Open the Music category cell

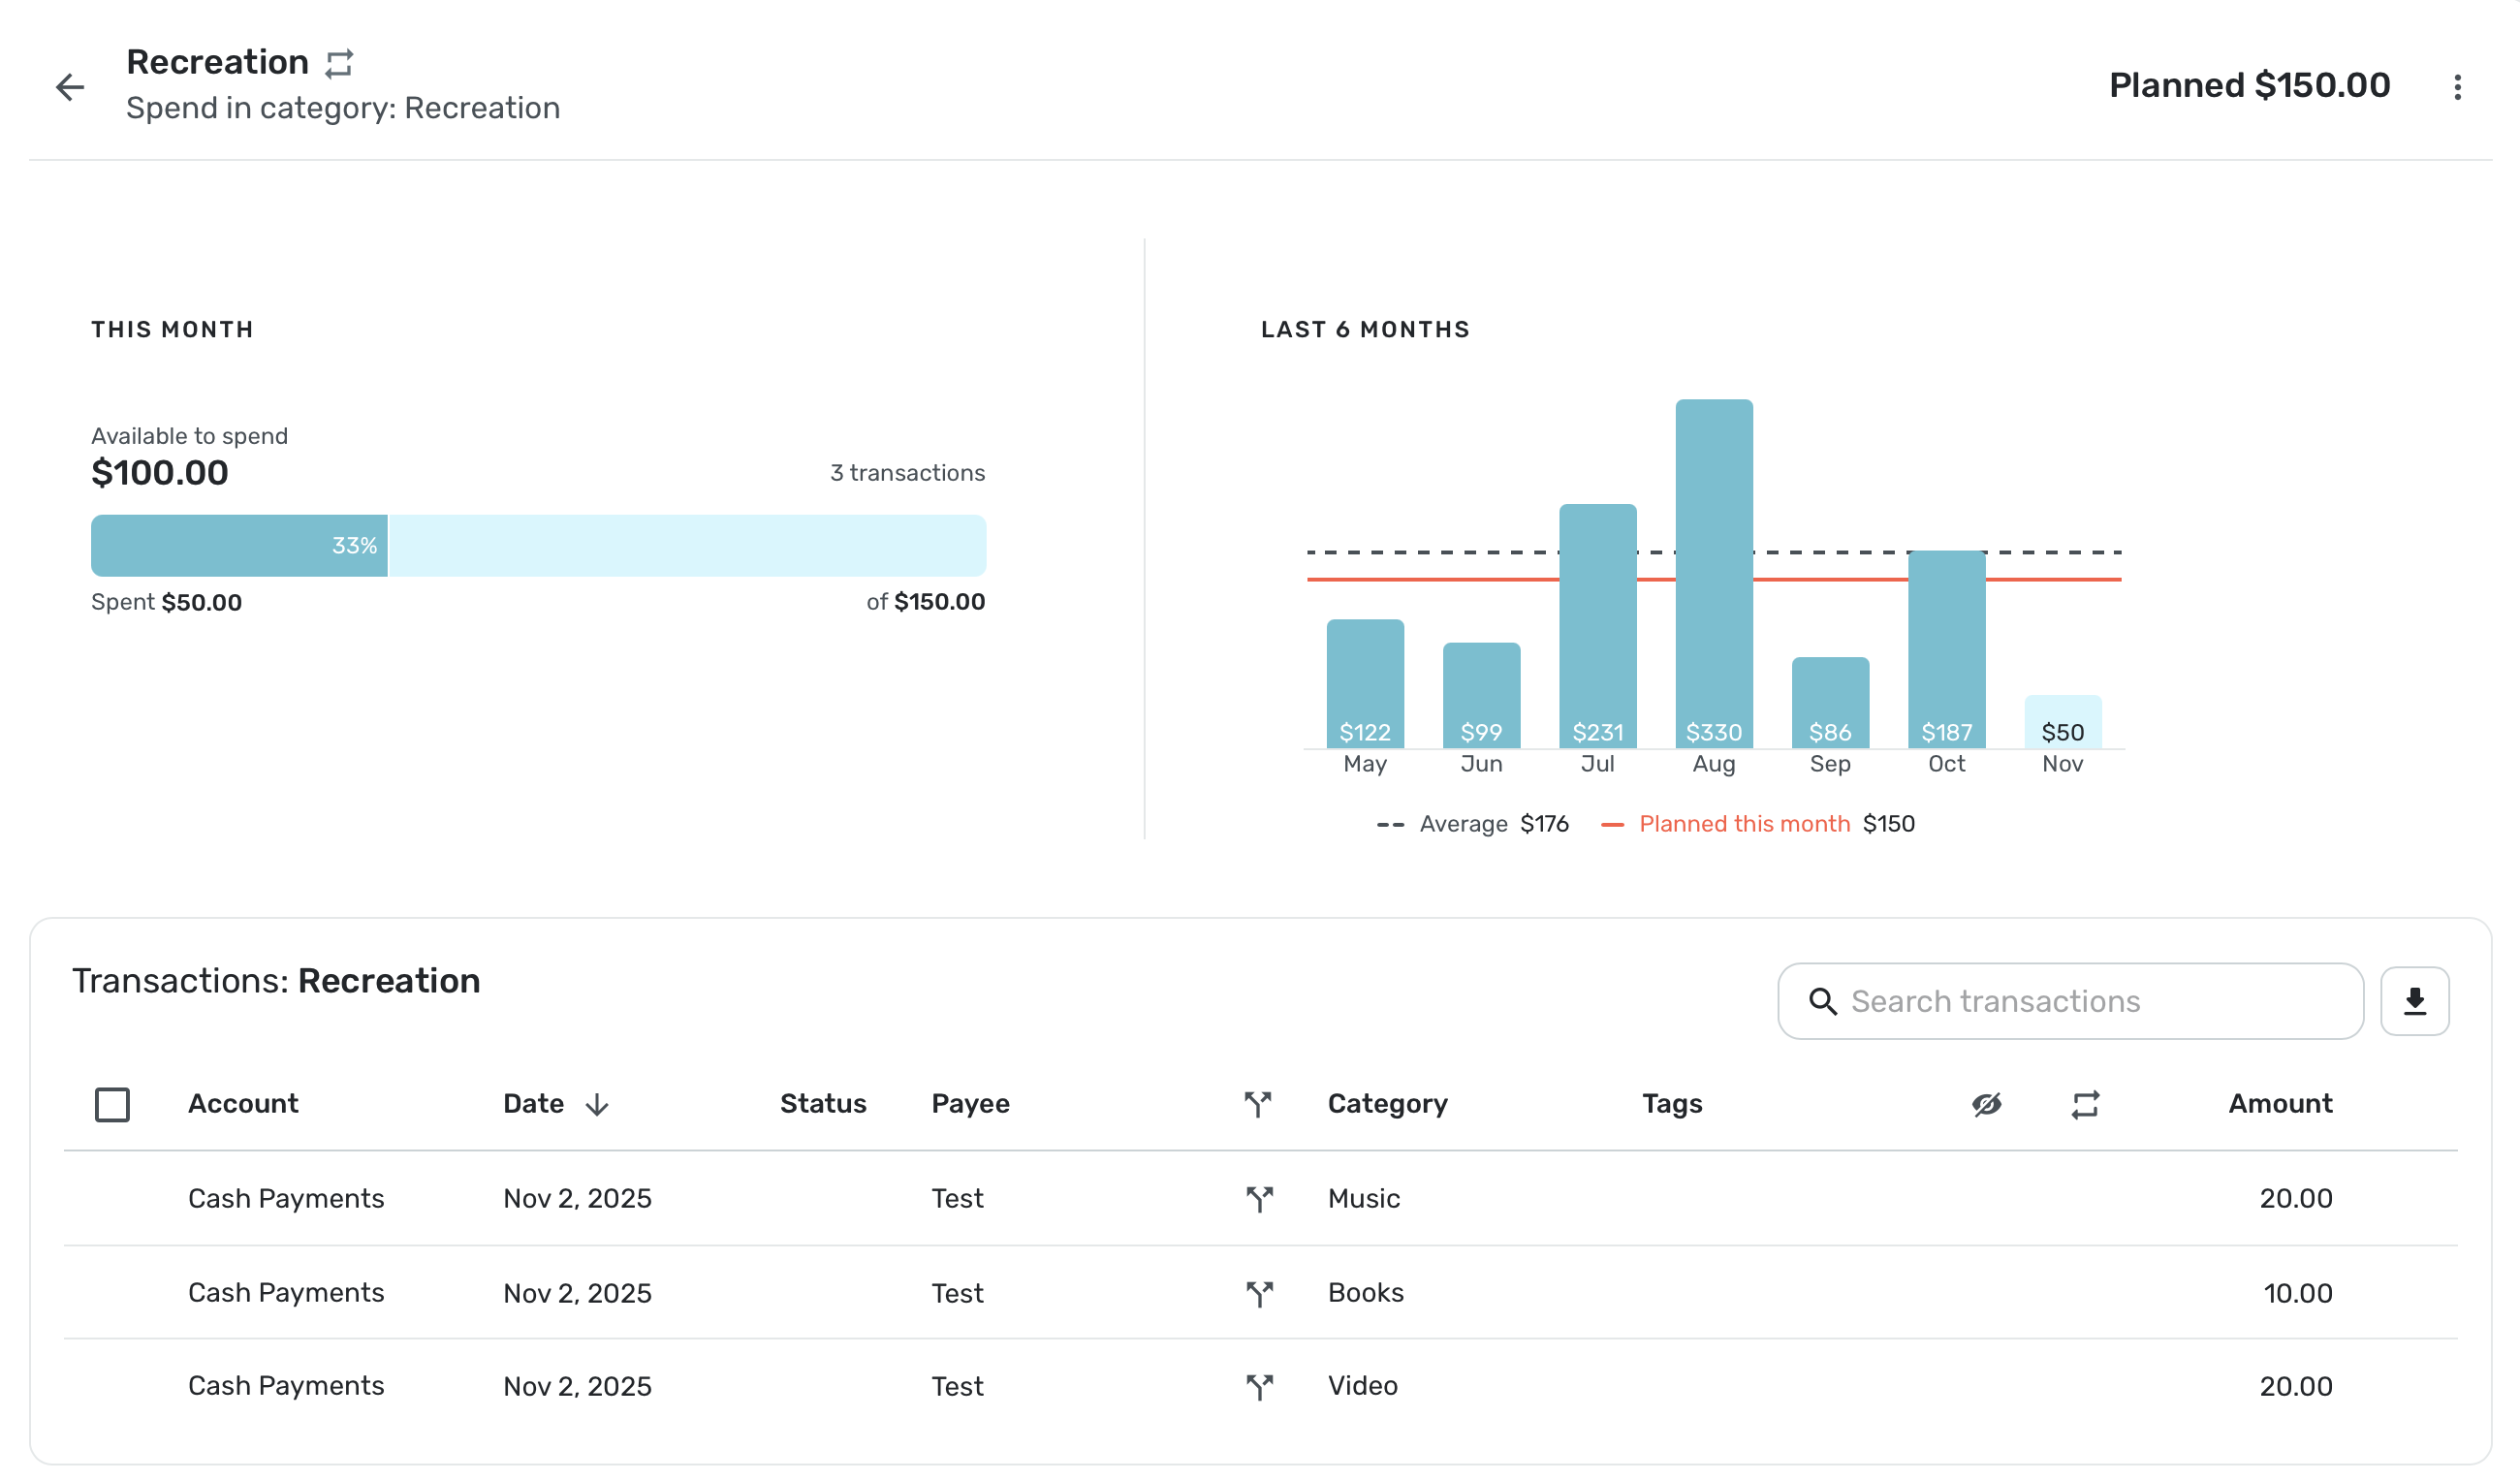pyautogui.click(x=1363, y=1198)
